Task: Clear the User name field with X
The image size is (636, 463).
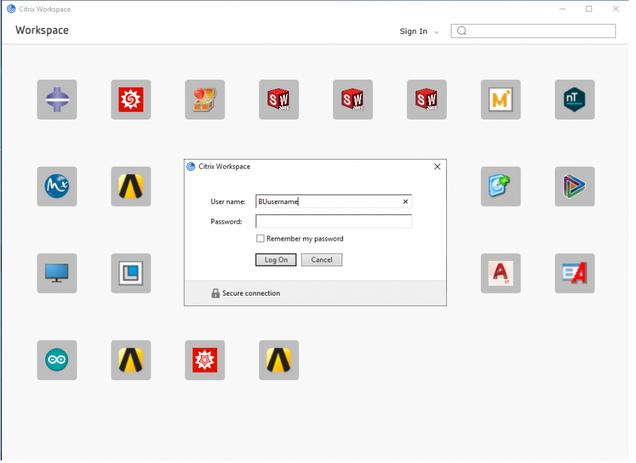Action: tap(405, 202)
